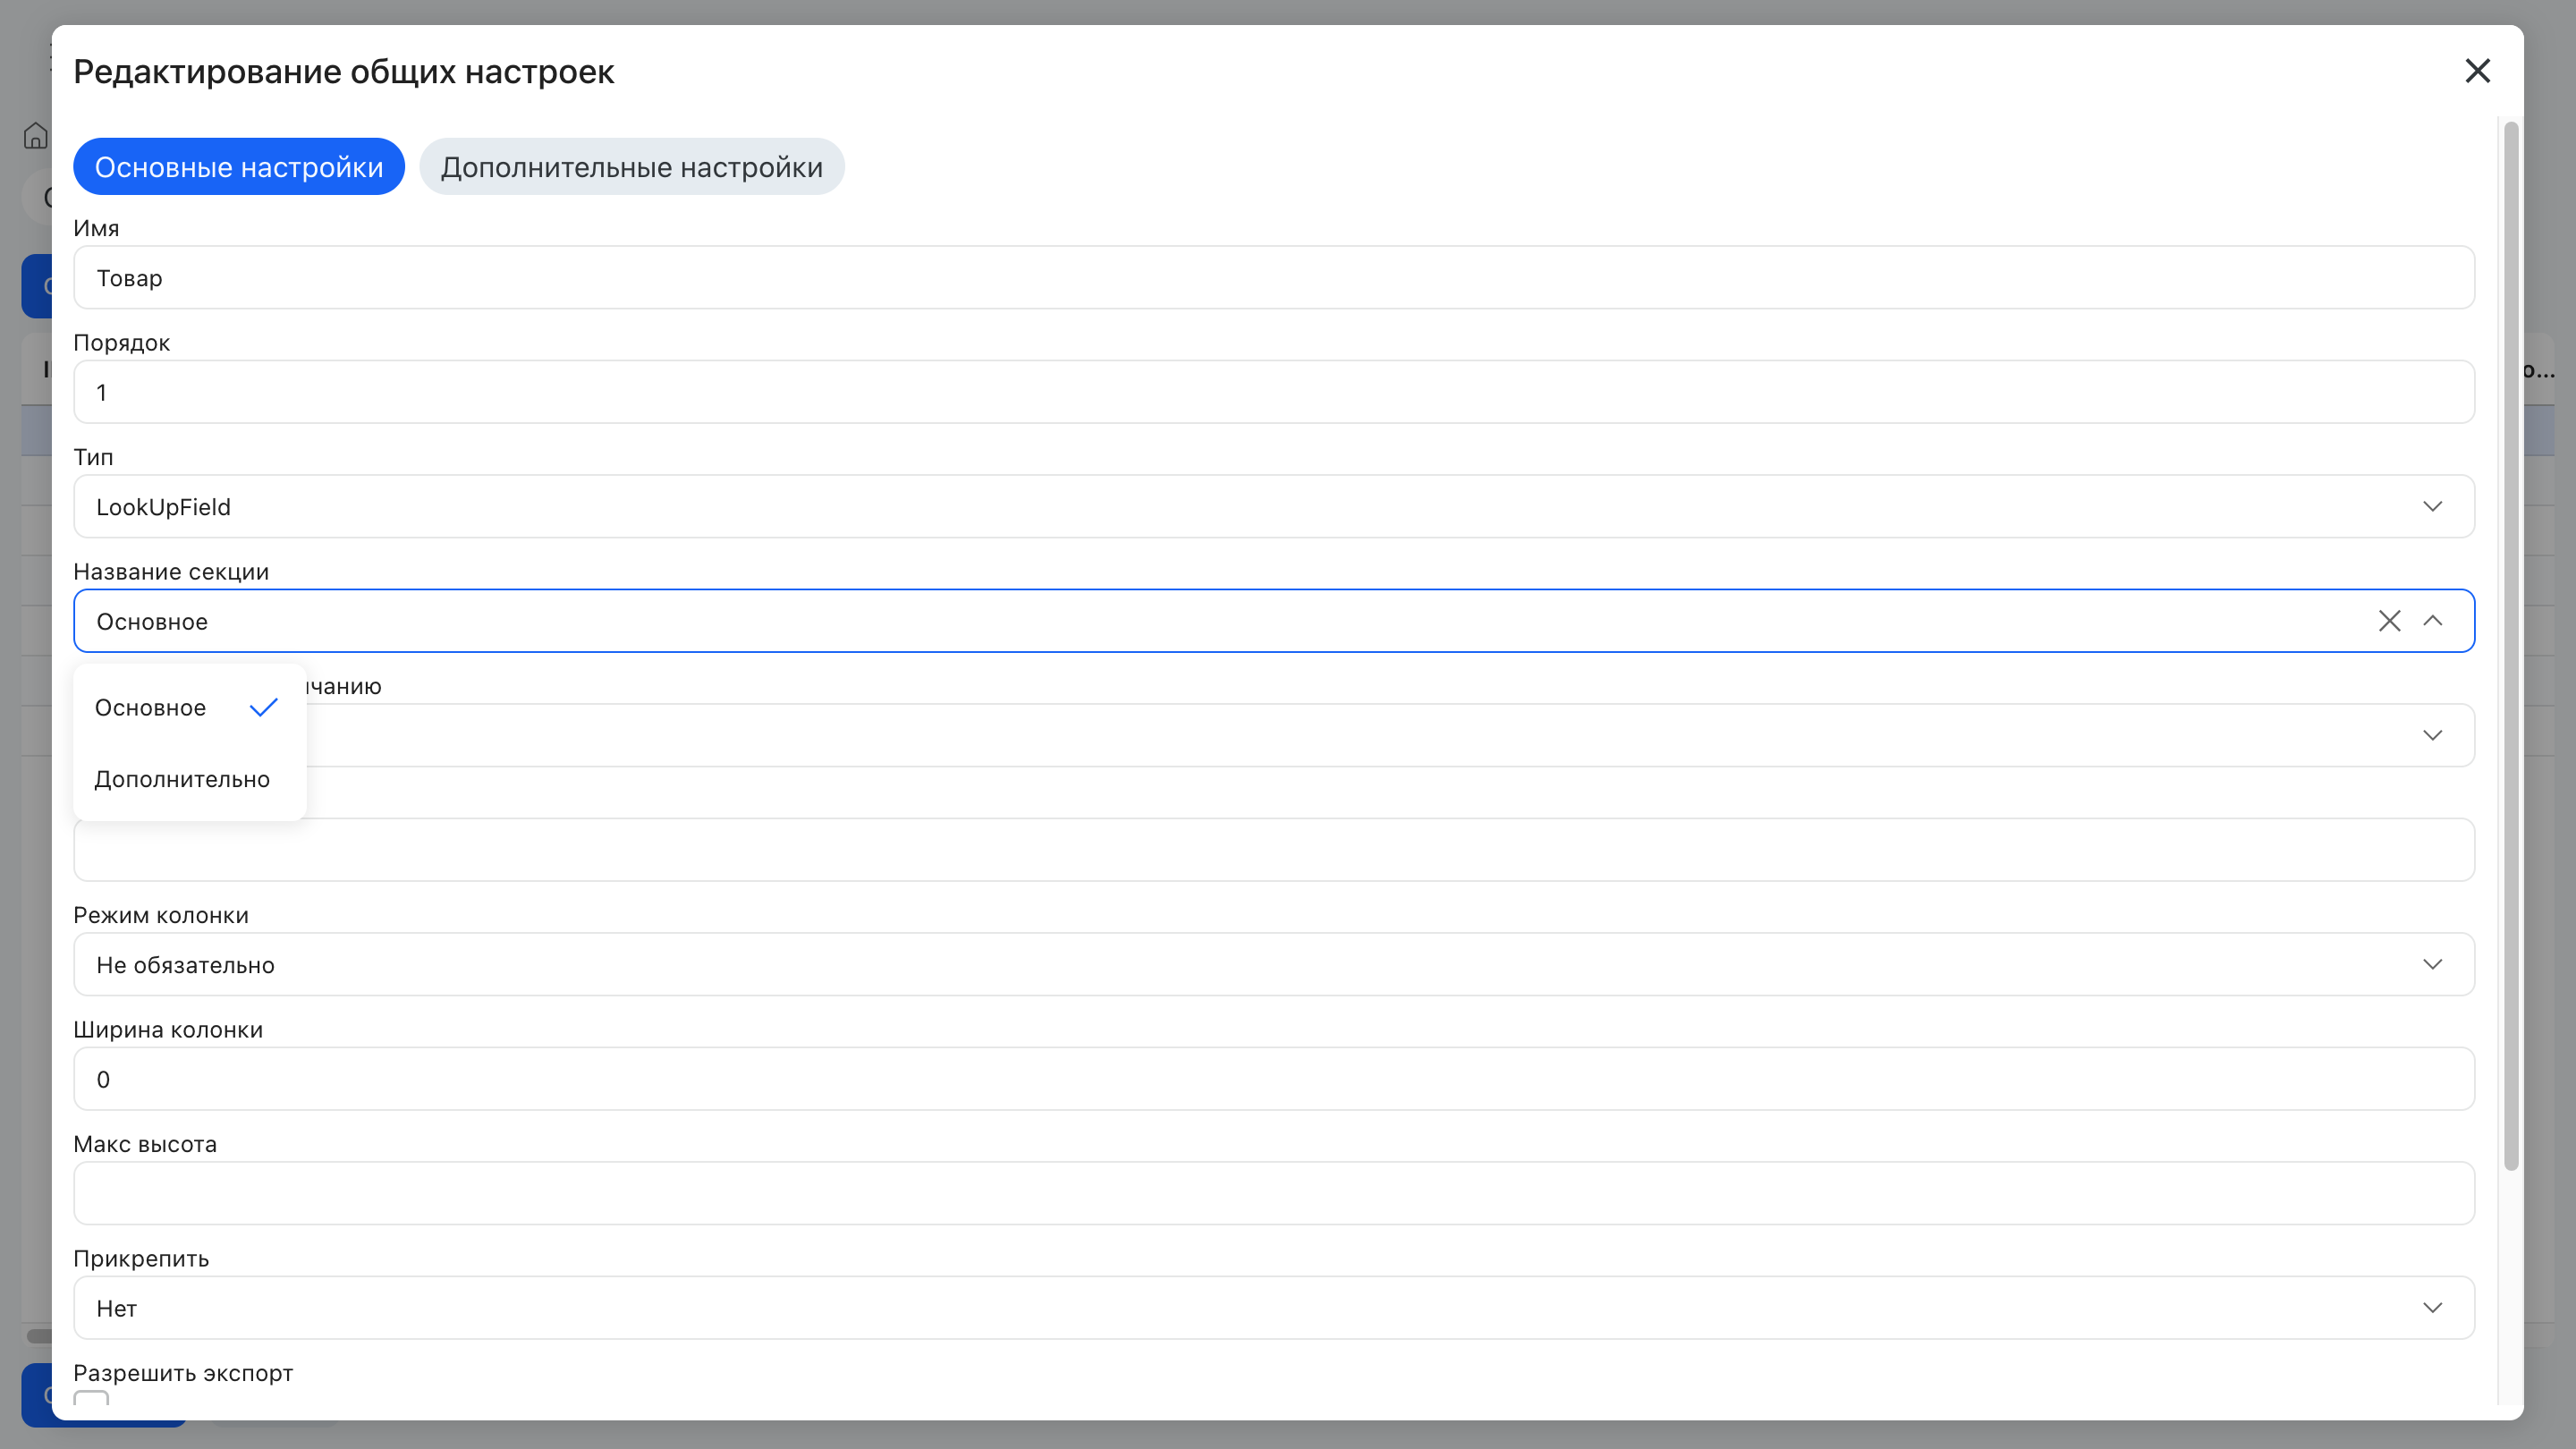This screenshot has width=2576, height=1449.
Task: Expand the default value dropdown arrow
Action: [2433, 735]
